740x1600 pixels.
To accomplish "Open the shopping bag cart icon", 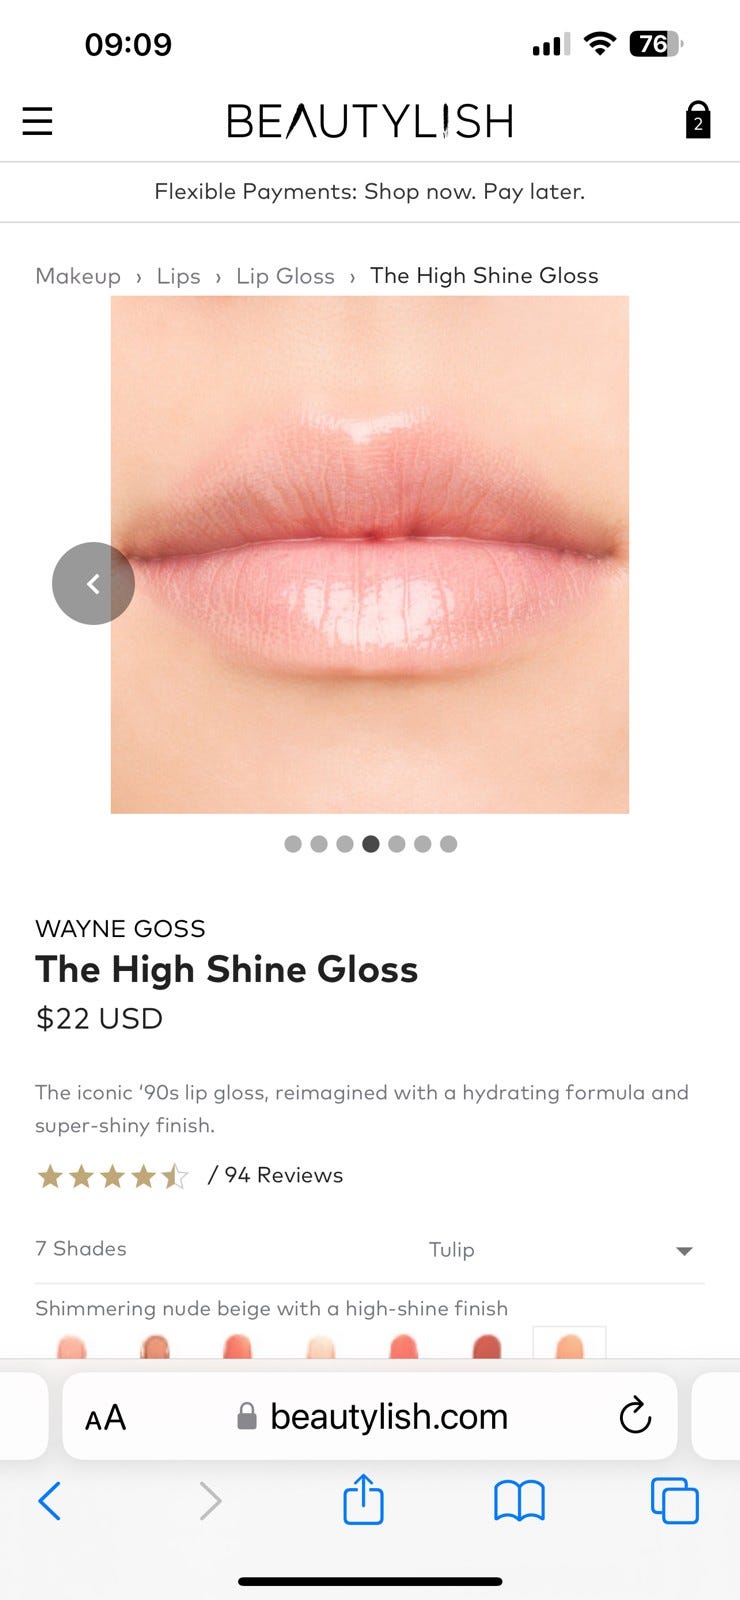I will (x=698, y=120).
